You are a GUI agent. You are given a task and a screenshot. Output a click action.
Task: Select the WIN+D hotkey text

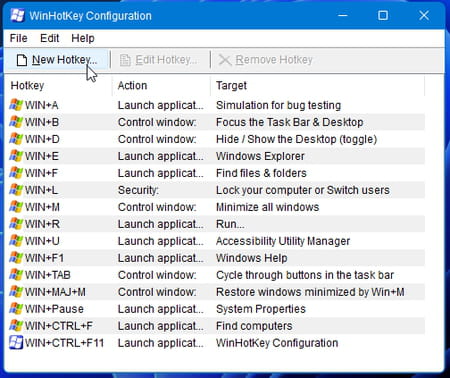[42, 139]
